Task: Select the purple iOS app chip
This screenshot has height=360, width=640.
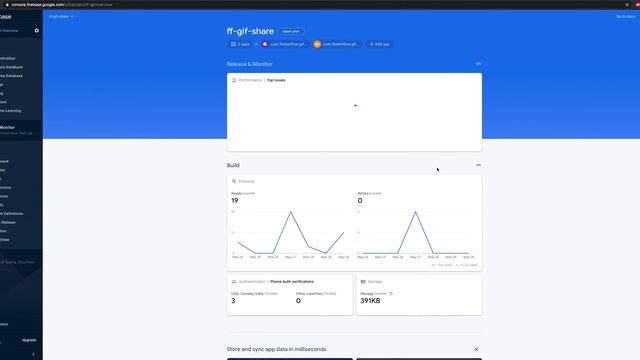Action: tap(284, 44)
